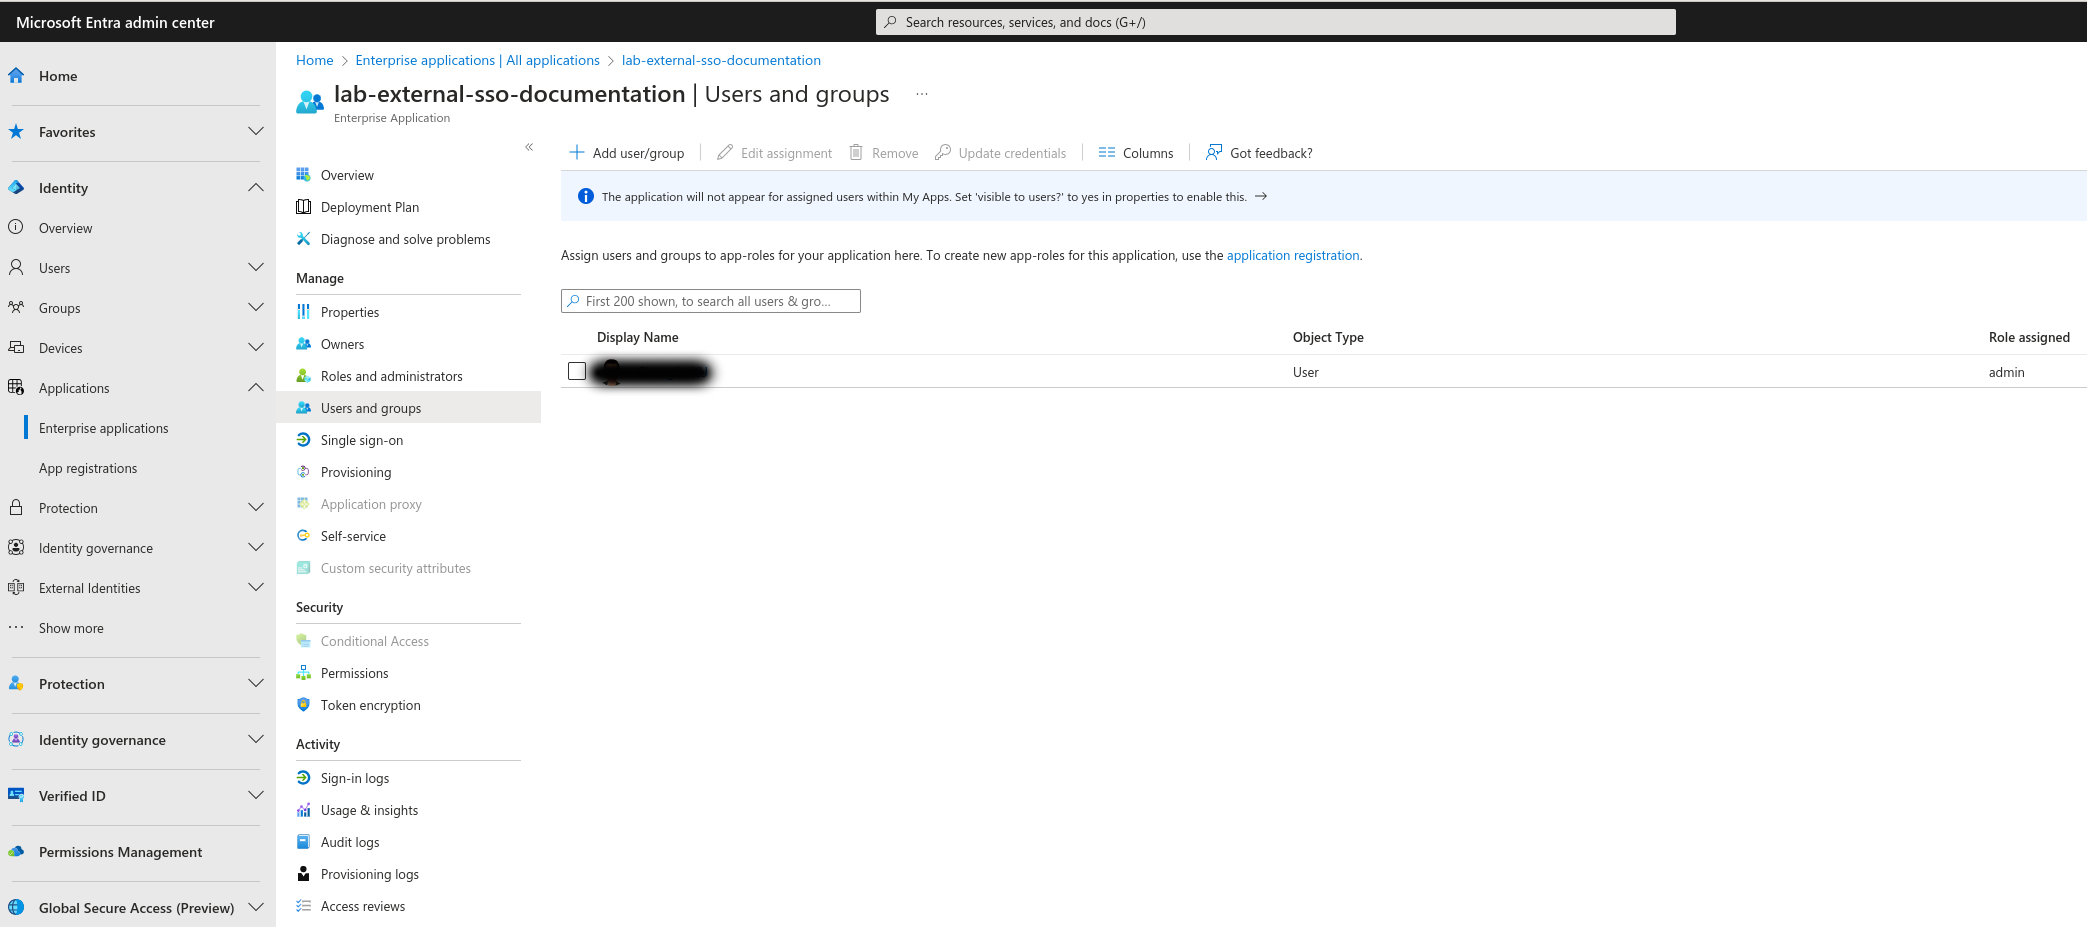Viewport: 2087px width, 927px height.
Task: Open Enterprise applications in left nav
Action: [x=104, y=428]
